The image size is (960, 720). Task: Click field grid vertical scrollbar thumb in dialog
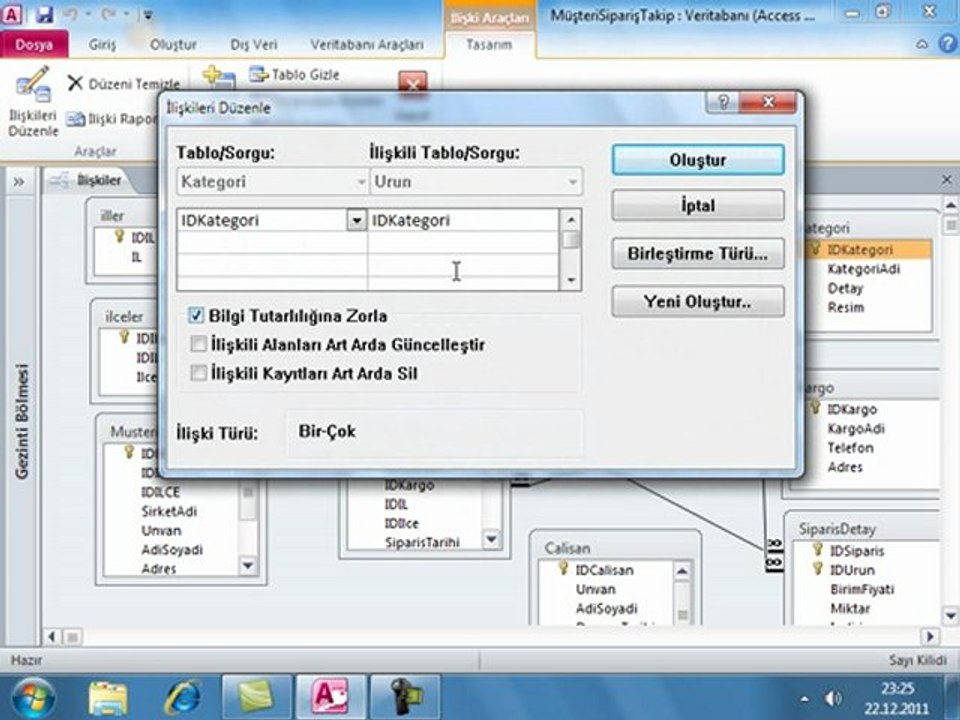571,239
